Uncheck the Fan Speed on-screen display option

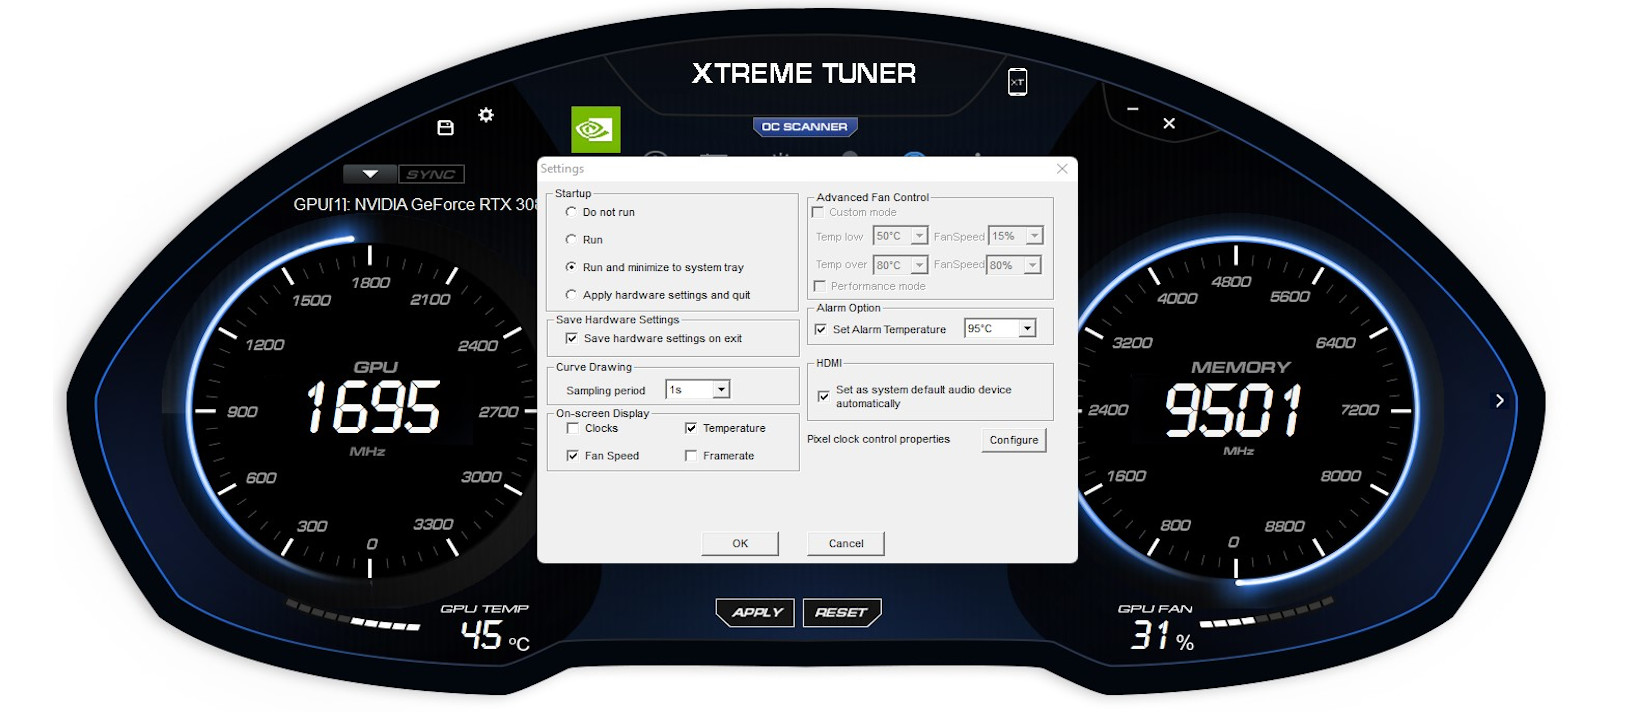(573, 455)
